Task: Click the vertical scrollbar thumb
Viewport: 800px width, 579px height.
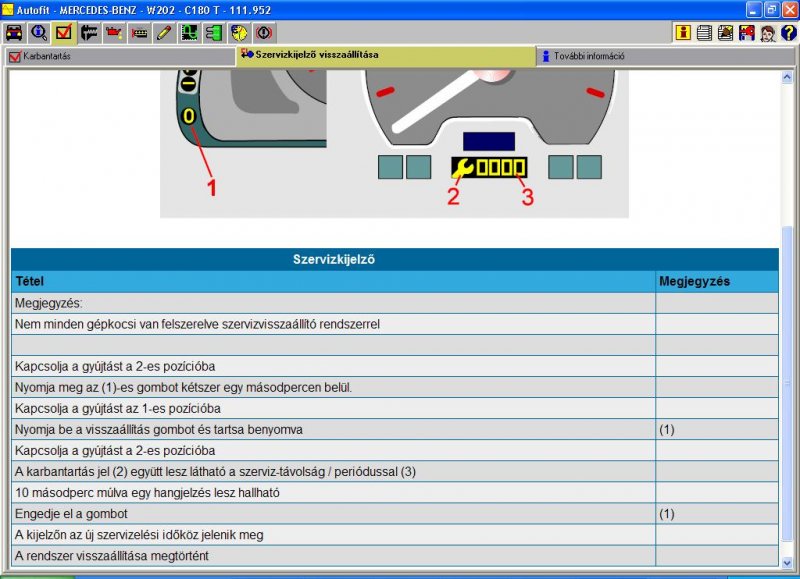Action: (787, 383)
